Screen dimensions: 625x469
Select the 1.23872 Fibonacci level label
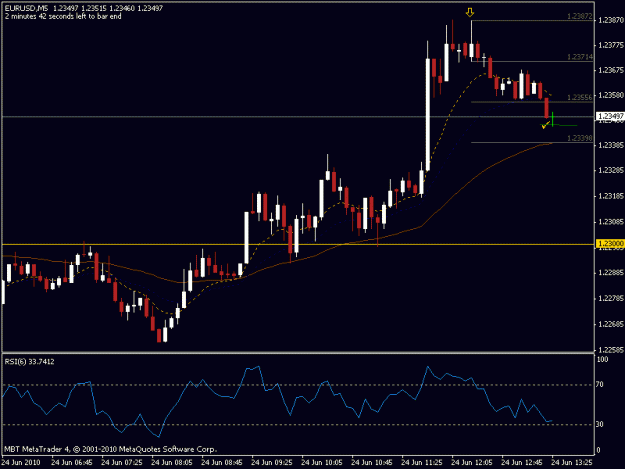click(x=580, y=16)
